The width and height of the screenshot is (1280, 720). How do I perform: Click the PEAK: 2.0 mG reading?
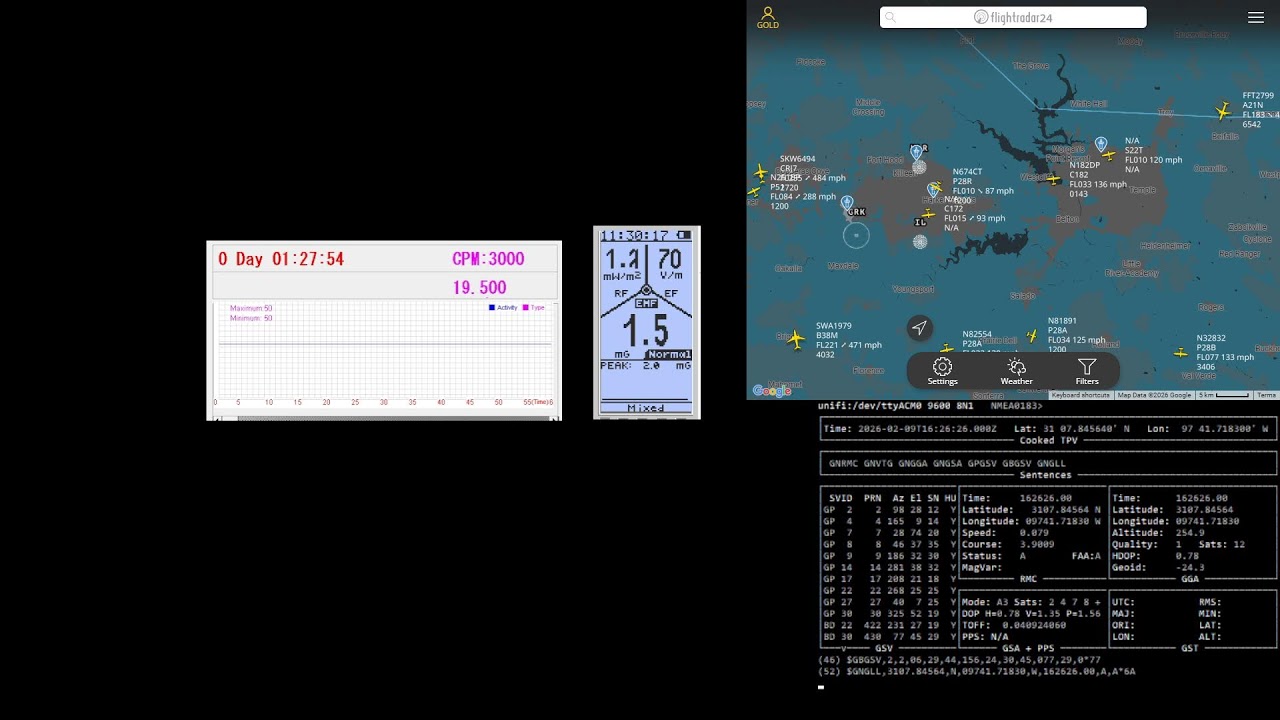646,366
